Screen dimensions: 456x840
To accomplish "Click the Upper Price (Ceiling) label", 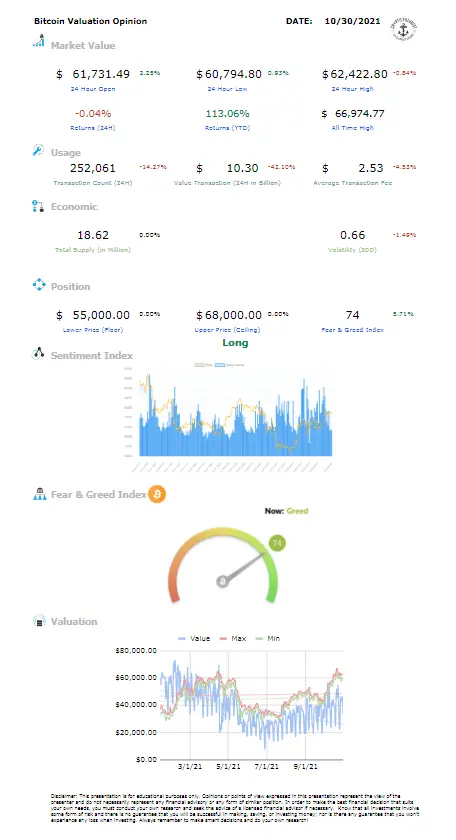I will [227, 330].
